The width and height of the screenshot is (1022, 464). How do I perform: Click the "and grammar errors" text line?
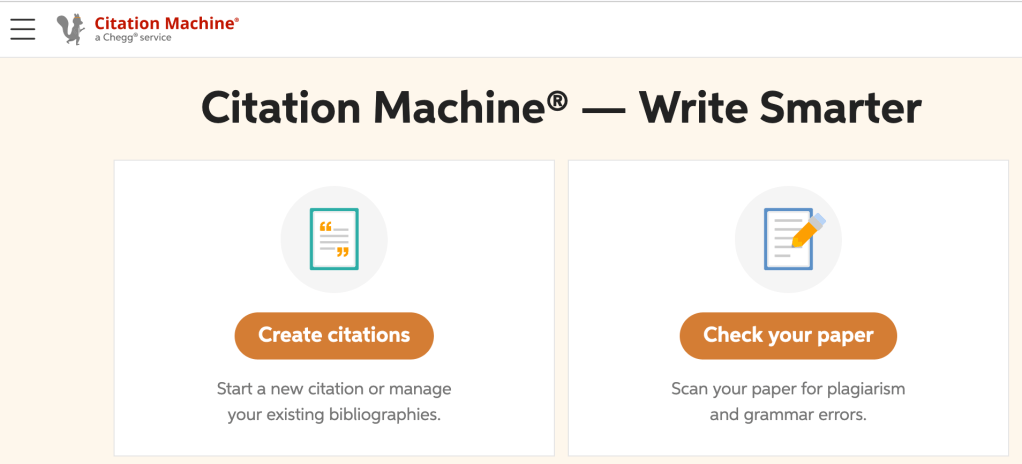(788, 414)
